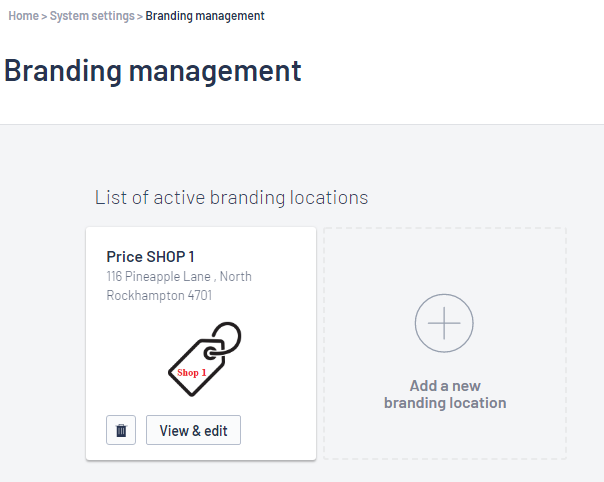The width and height of the screenshot is (604, 482).
Task: Click the red Shop 1 logo text
Action: [192, 373]
